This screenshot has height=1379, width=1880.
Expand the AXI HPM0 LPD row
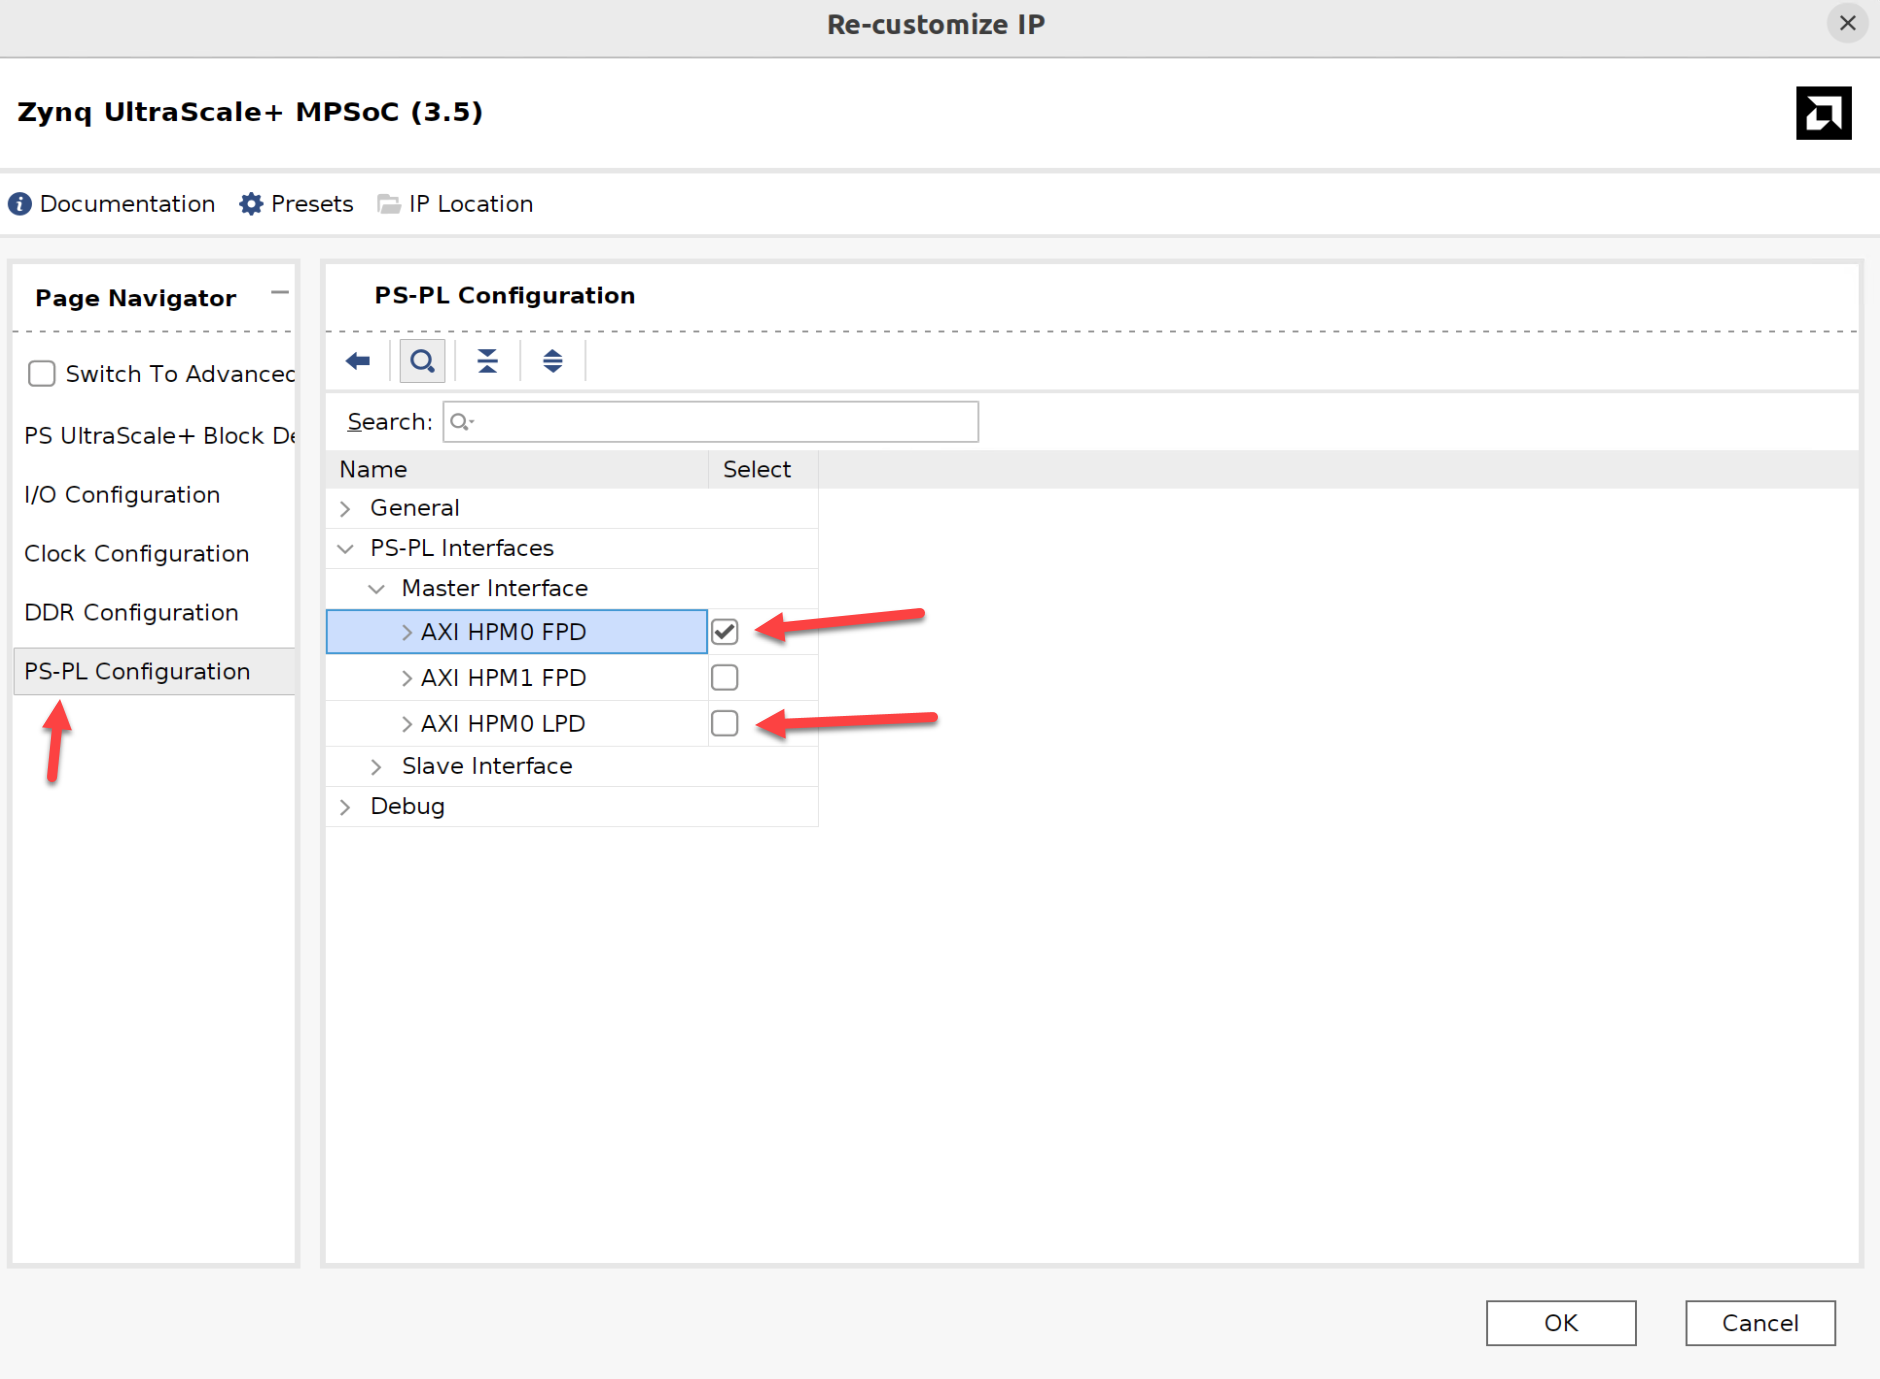pos(407,724)
